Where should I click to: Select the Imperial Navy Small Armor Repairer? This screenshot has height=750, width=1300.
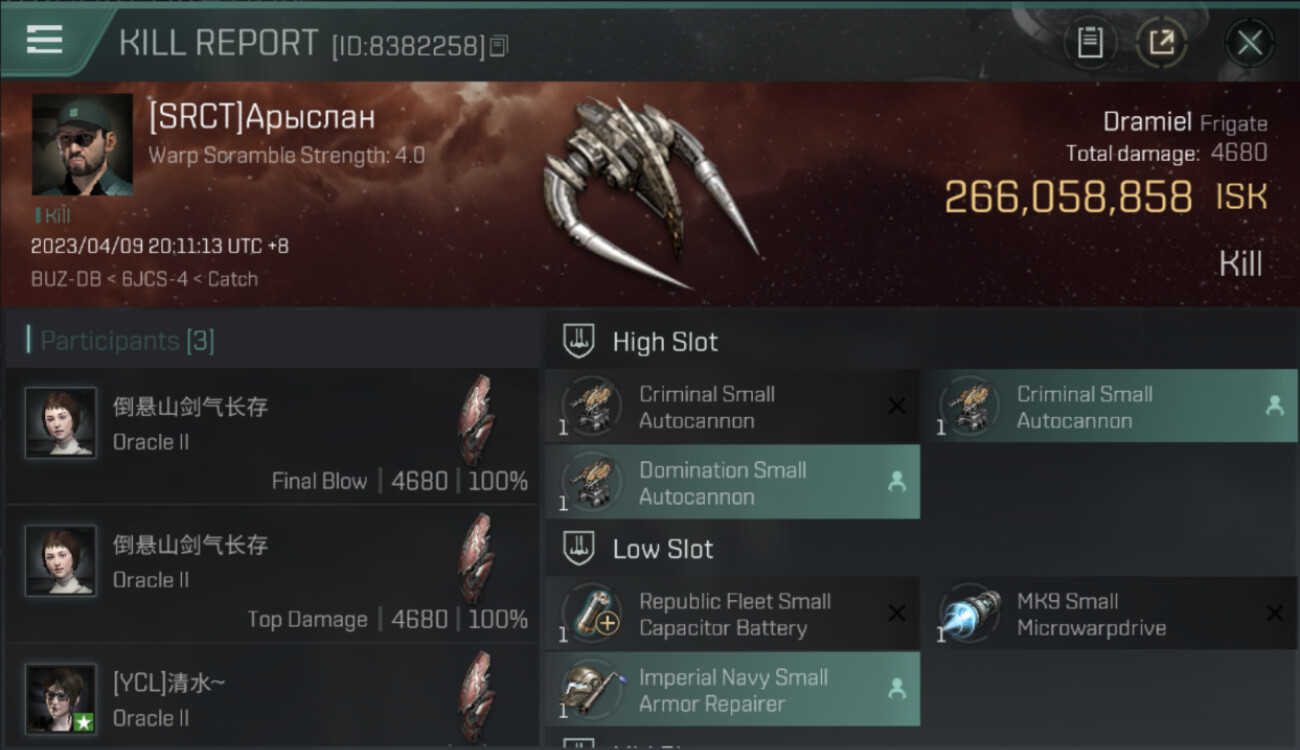(x=732, y=690)
